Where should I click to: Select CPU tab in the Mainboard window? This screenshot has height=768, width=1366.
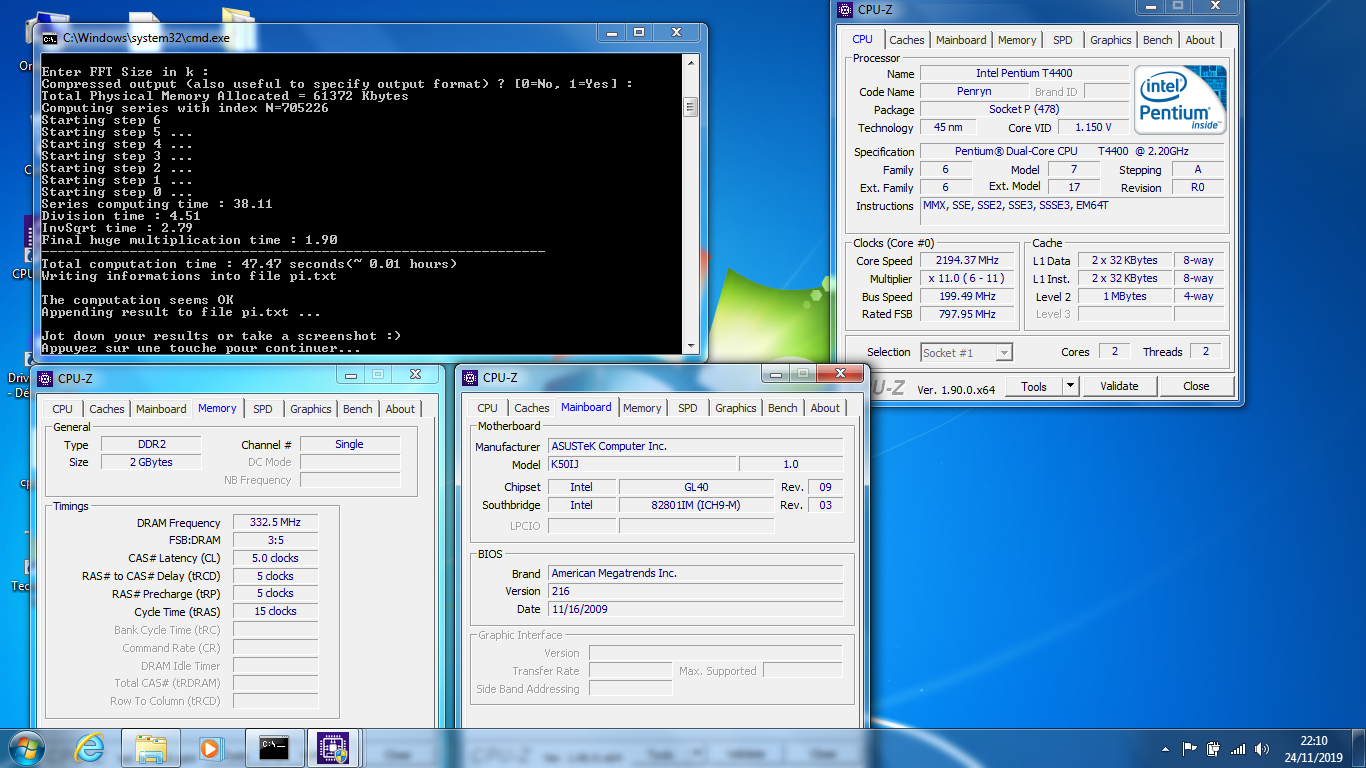(x=488, y=408)
